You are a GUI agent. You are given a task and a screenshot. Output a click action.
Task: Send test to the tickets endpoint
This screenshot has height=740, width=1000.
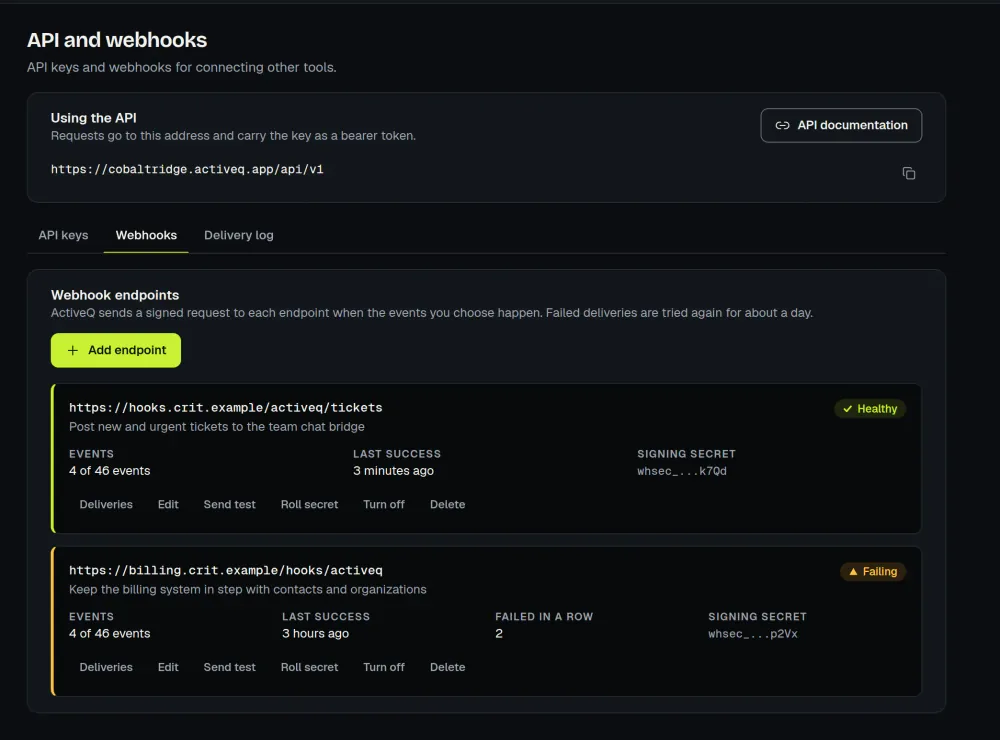coord(230,504)
